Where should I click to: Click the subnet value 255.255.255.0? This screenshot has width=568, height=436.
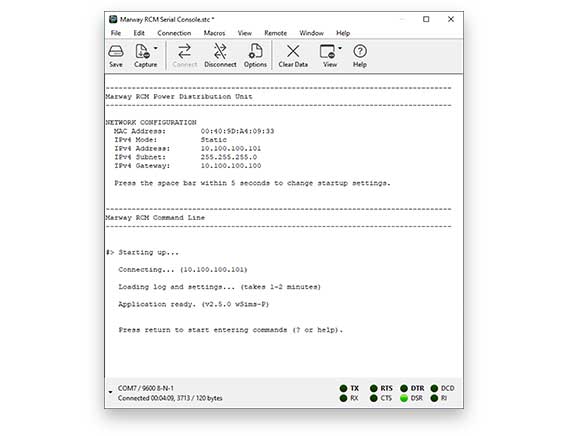point(229,157)
